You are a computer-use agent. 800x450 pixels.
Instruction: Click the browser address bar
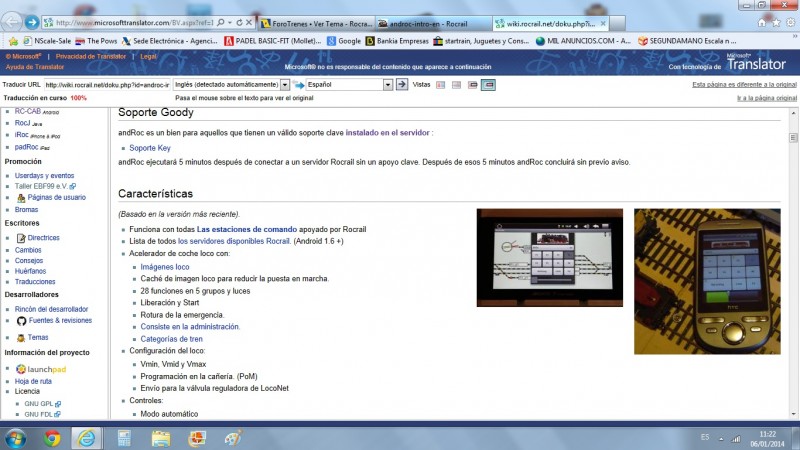click(x=134, y=22)
